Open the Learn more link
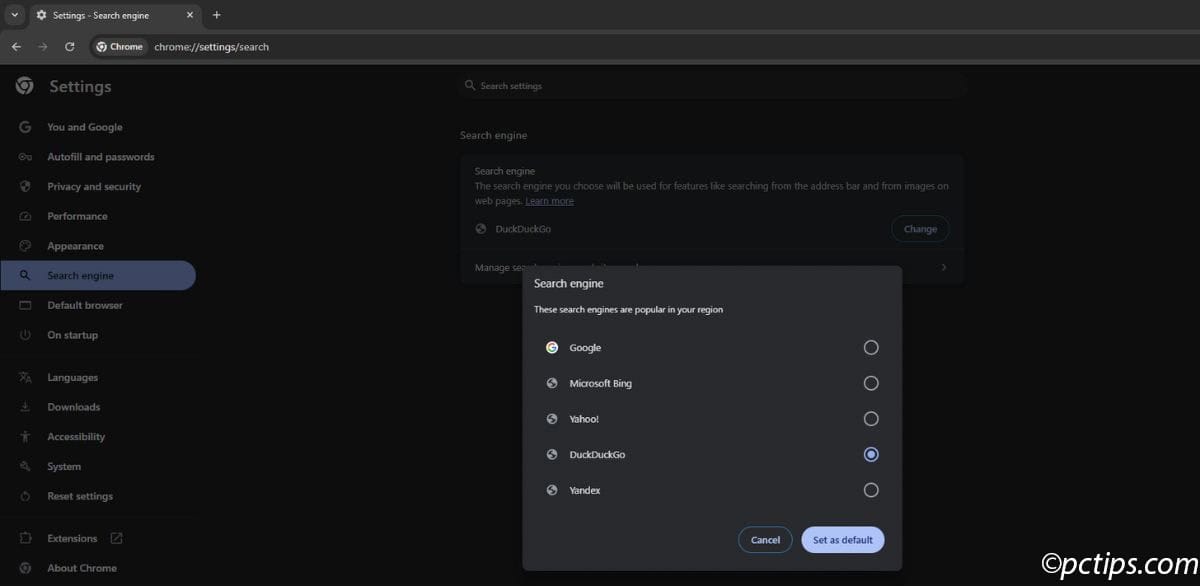Image resolution: width=1200 pixels, height=586 pixels. click(x=549, y=201)
